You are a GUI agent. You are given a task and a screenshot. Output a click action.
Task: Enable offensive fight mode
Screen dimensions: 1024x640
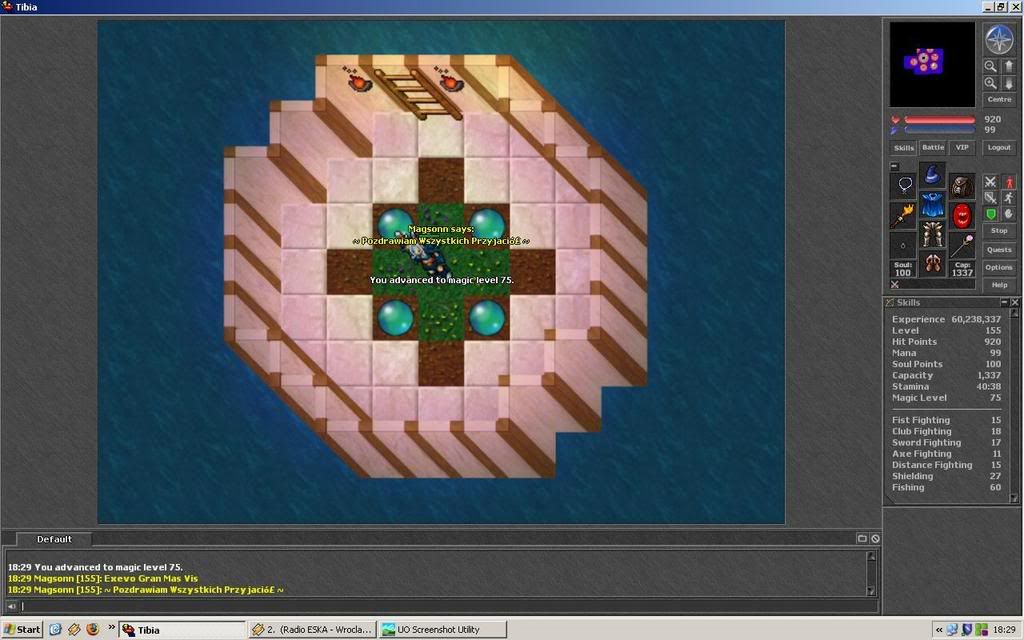click(x=991, y=182)
